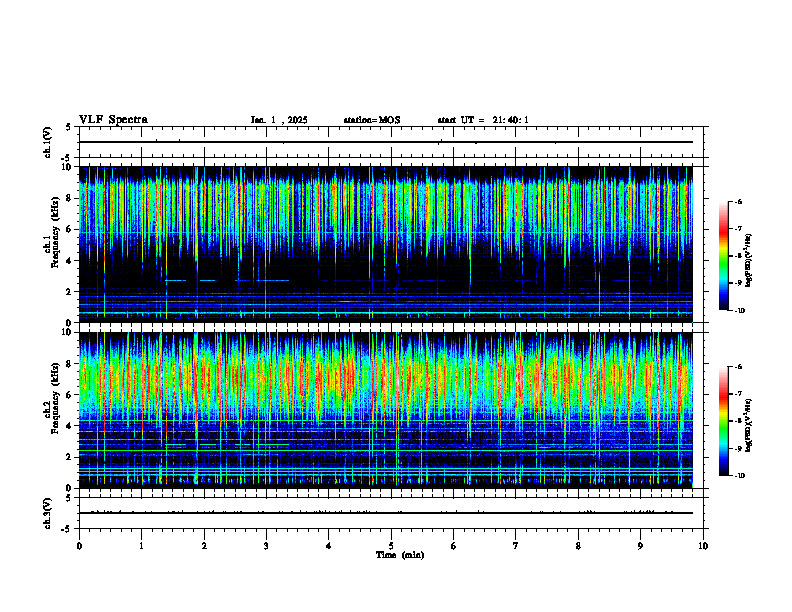Click the ch.1 colorbar "-6" scale label
The height and width of the screenshot is (612, 792).
pyautogui.click(x=739, y=201)
